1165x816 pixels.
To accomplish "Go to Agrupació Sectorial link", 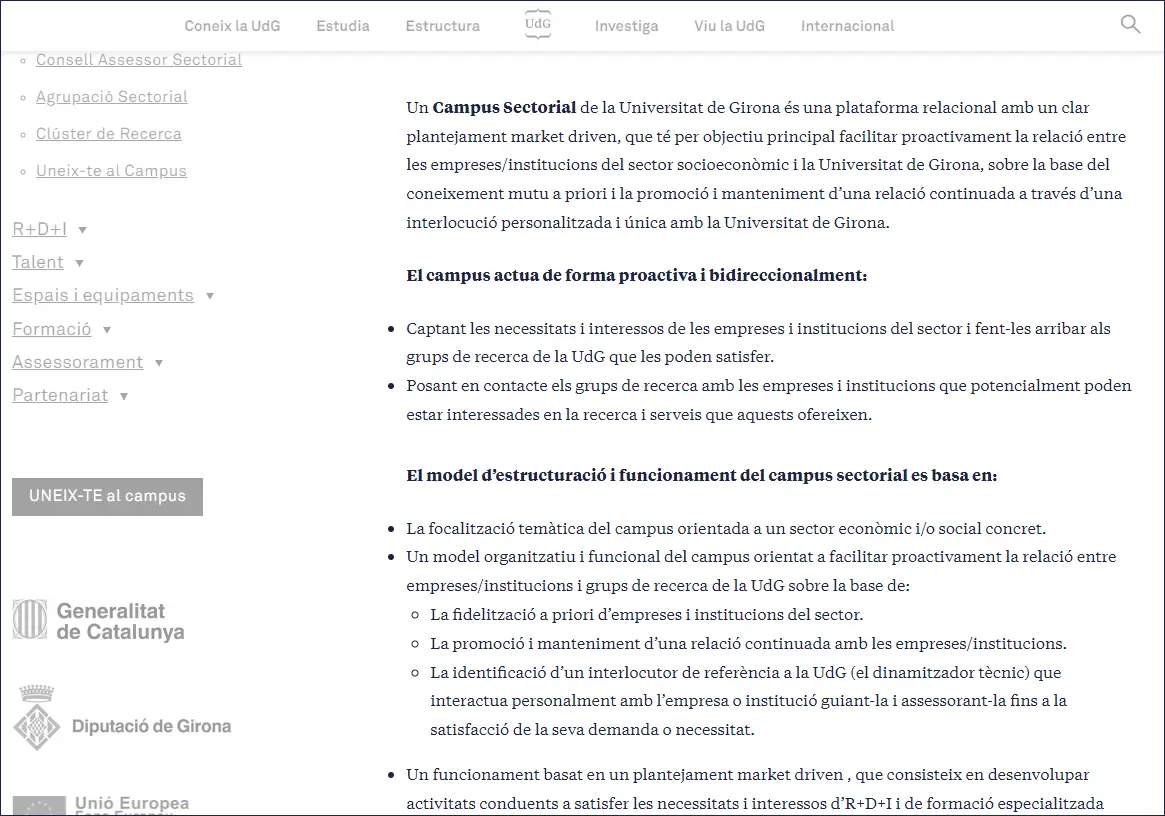I will [112, 97].
